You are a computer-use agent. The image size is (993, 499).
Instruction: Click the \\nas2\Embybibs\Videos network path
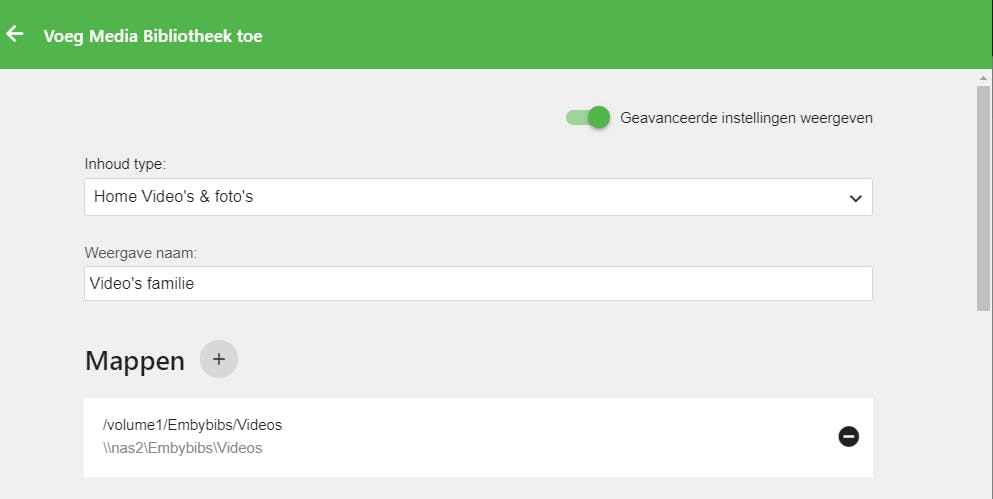182,448
